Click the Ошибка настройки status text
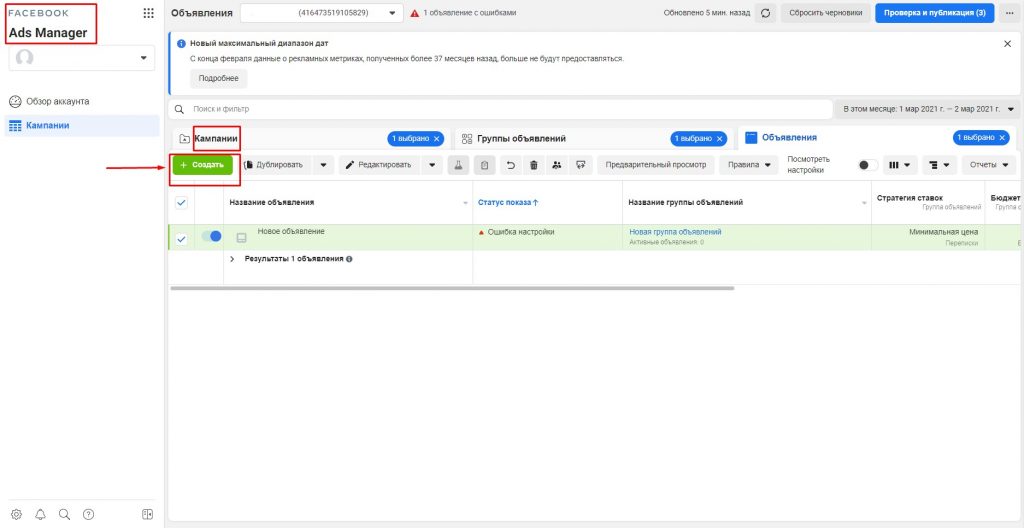Screen dimensions: 1024x528 coord(521,232)
